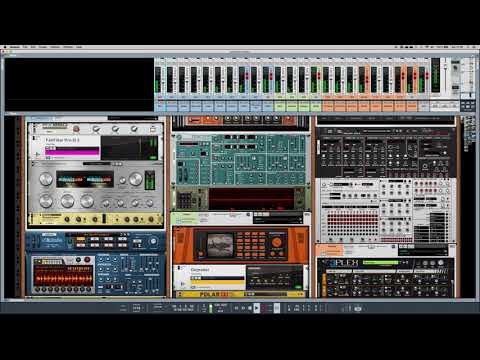Click the red round button above the Dr. Octo Rex waveform
The width and height of the screenshot is (480, 360).
pyautogui.click(x=87, y=260)
